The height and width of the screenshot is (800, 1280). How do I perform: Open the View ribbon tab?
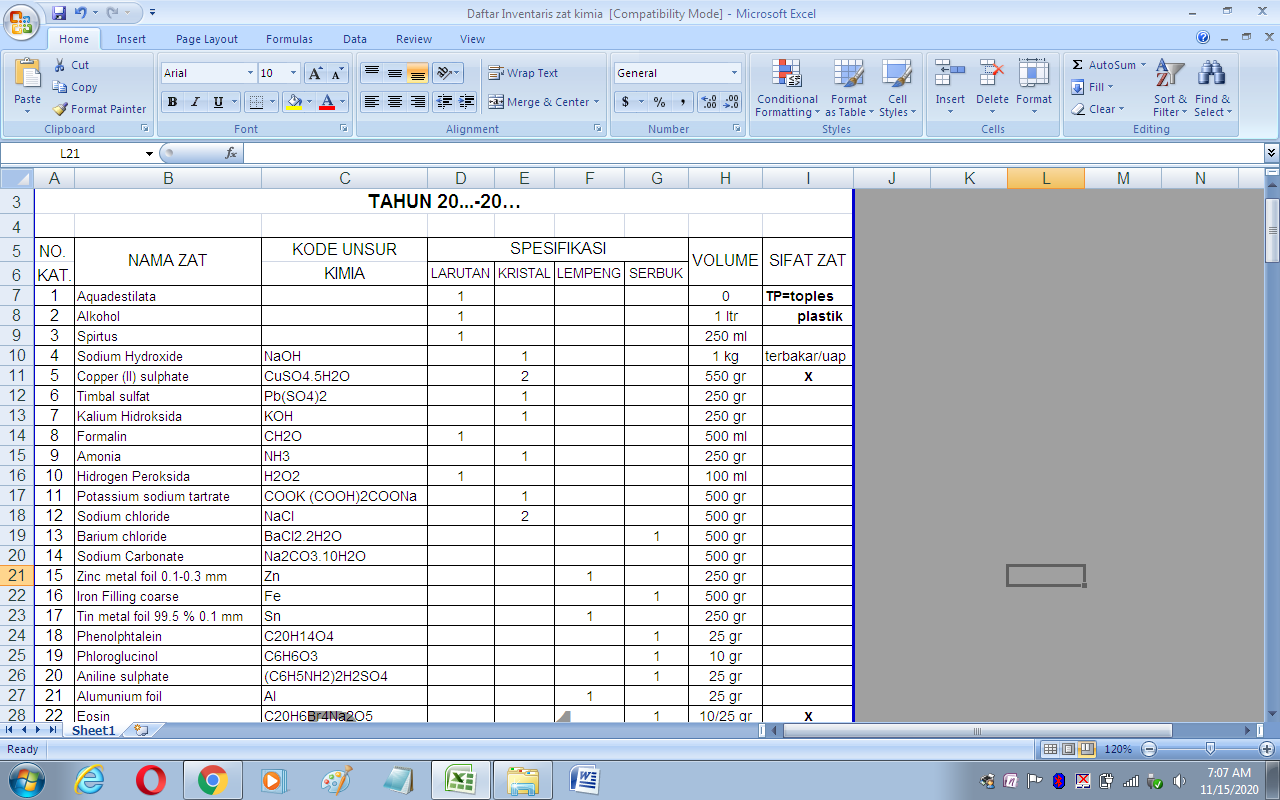473,39
